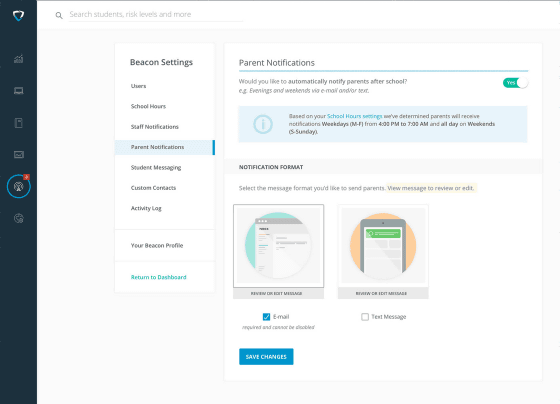Viewport: 560px width, 404px height.
Task: Open the globe icon in the sidebar
Action: coord(19,218)
